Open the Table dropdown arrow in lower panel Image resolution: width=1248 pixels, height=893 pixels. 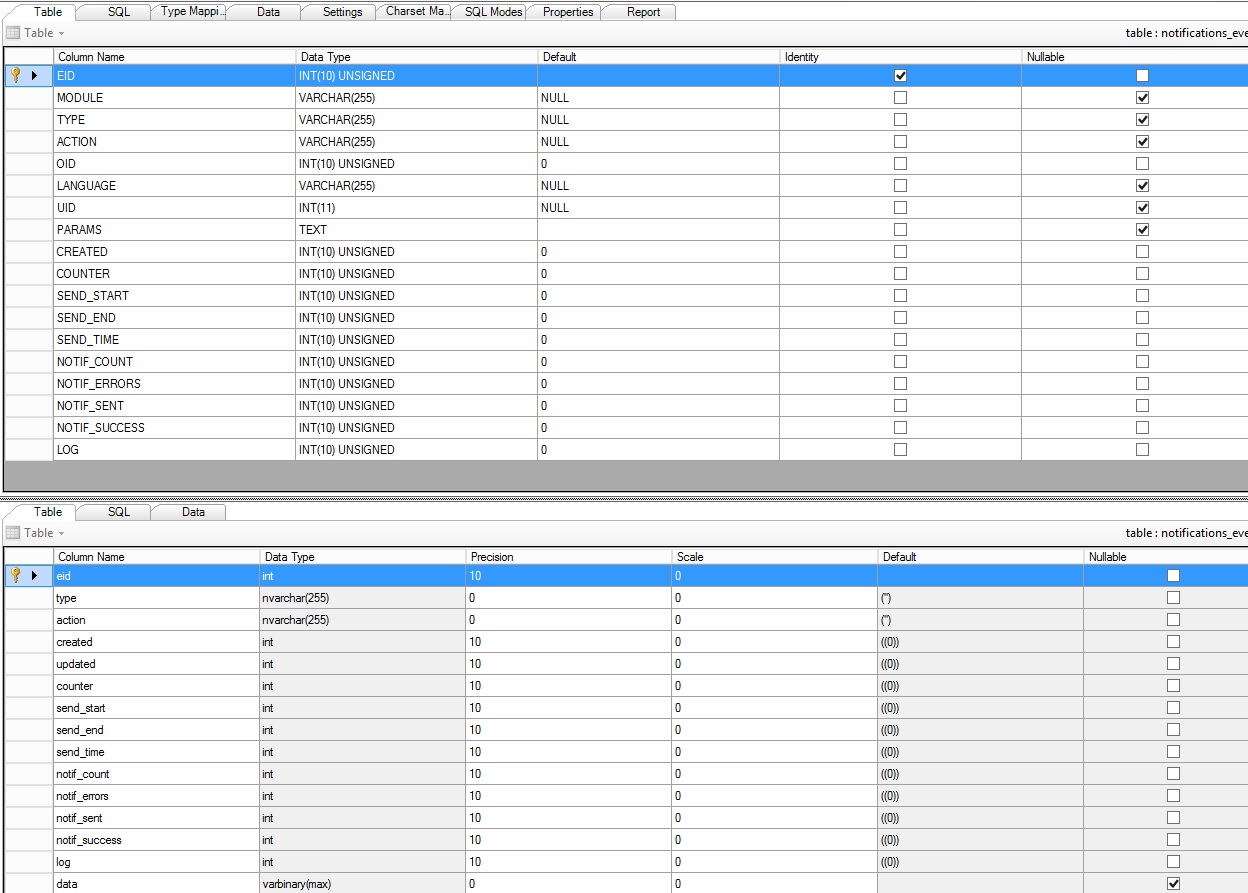tap(62, 533)
